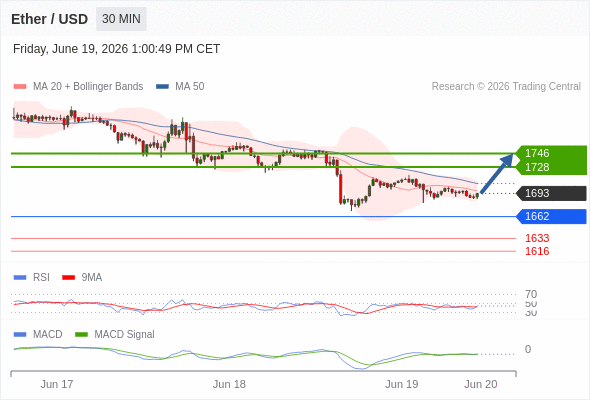Click the green 1746 resistance price tag

pos(552,153)
